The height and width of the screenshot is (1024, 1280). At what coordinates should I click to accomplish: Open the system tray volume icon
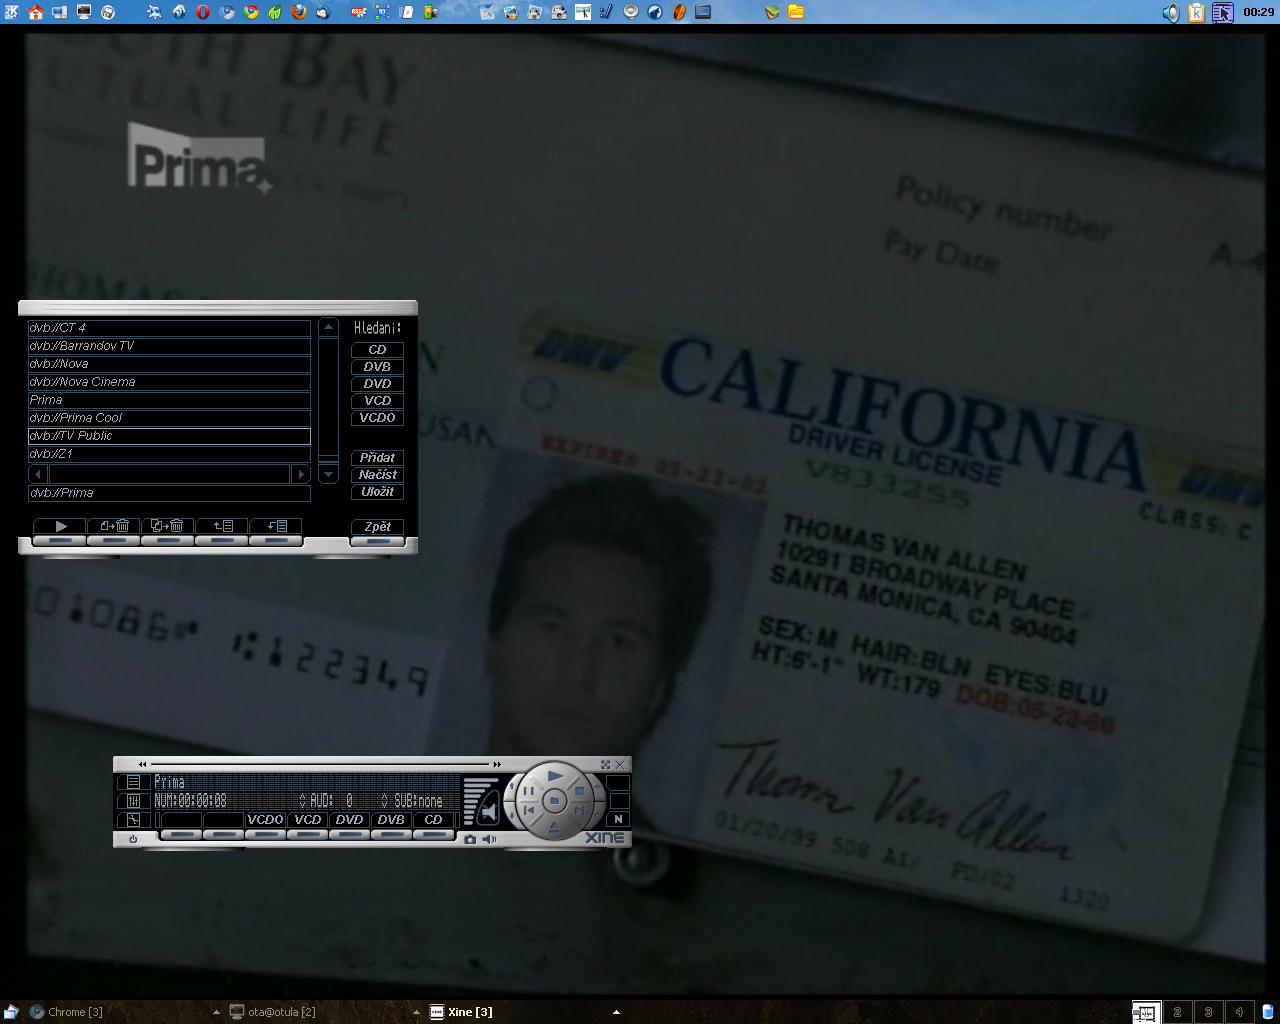coord(1170,12)
